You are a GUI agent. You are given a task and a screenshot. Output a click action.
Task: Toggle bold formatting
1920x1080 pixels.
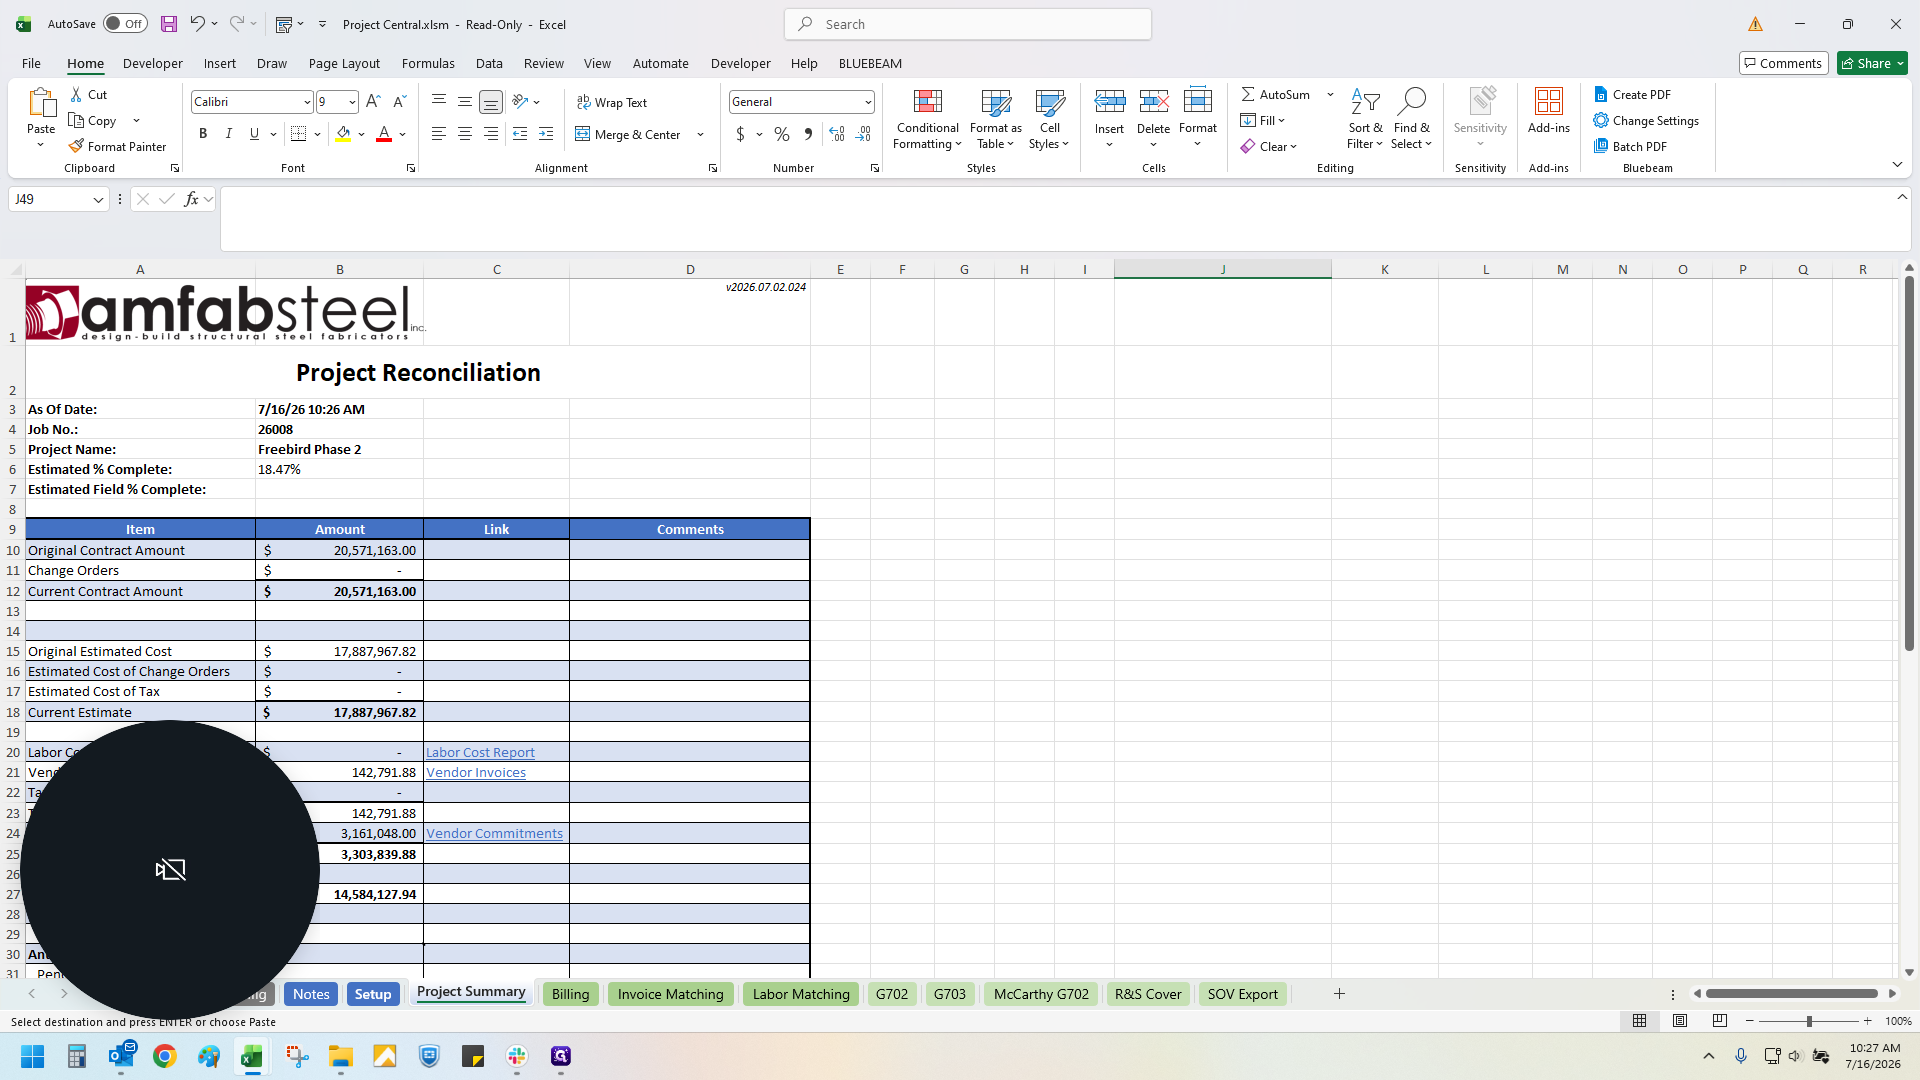[x=203, y=134]
